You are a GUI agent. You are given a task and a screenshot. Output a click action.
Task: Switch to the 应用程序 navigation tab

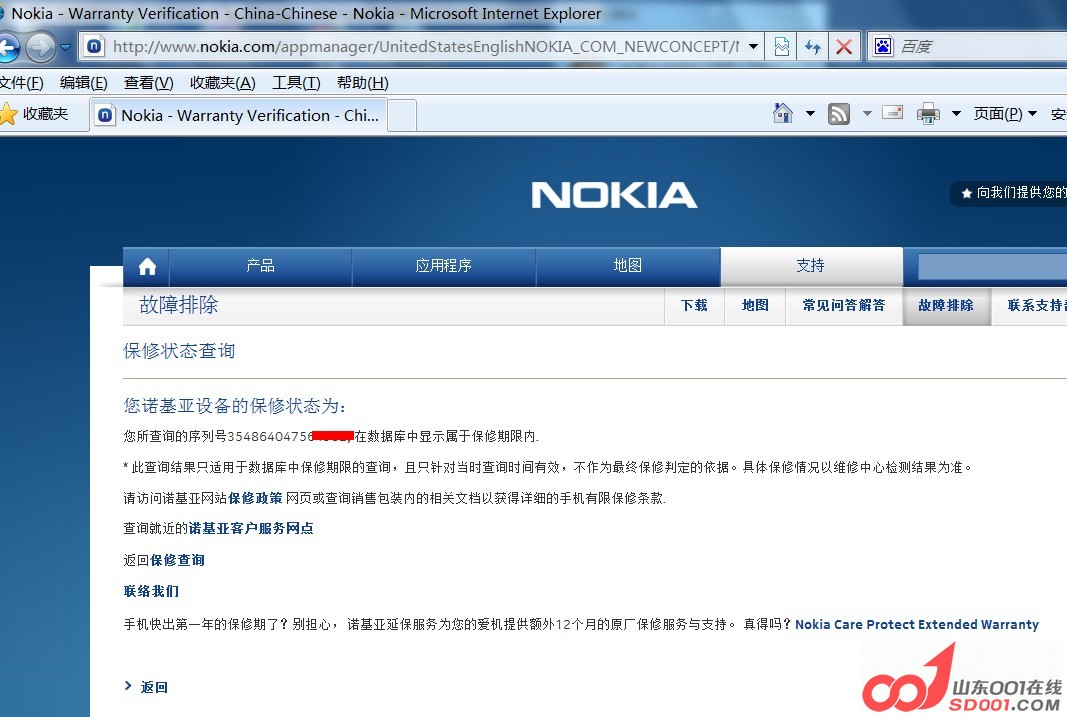coord(443,266)
